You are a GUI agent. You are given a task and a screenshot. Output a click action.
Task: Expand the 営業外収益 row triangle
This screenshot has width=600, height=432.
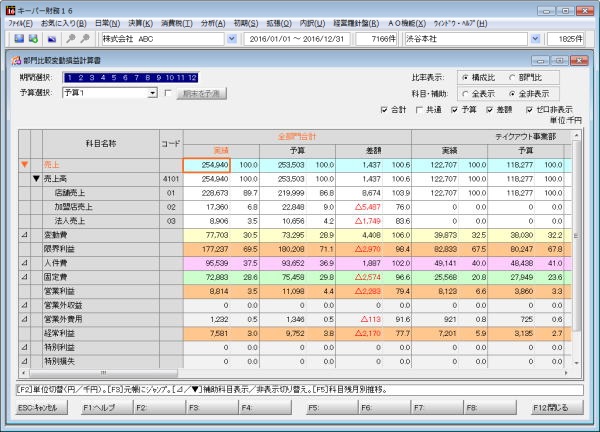(24, 305)
